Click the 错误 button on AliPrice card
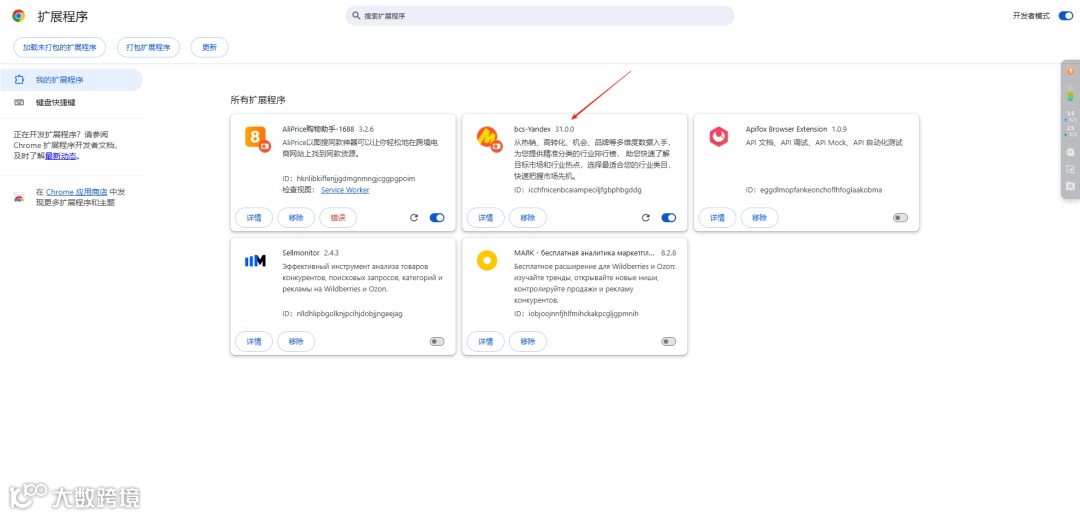This screenshot has height=517, width=1080. [338, 218]
